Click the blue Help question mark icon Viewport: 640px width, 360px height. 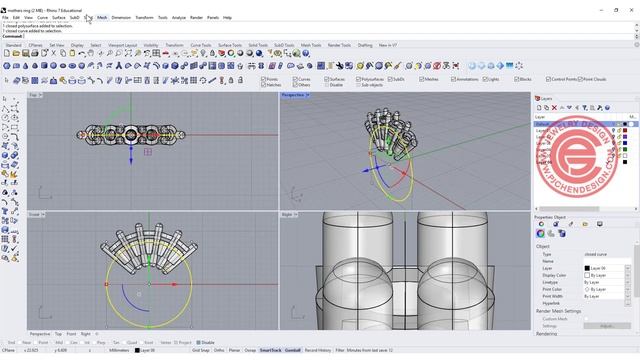(x=306, y=53)
